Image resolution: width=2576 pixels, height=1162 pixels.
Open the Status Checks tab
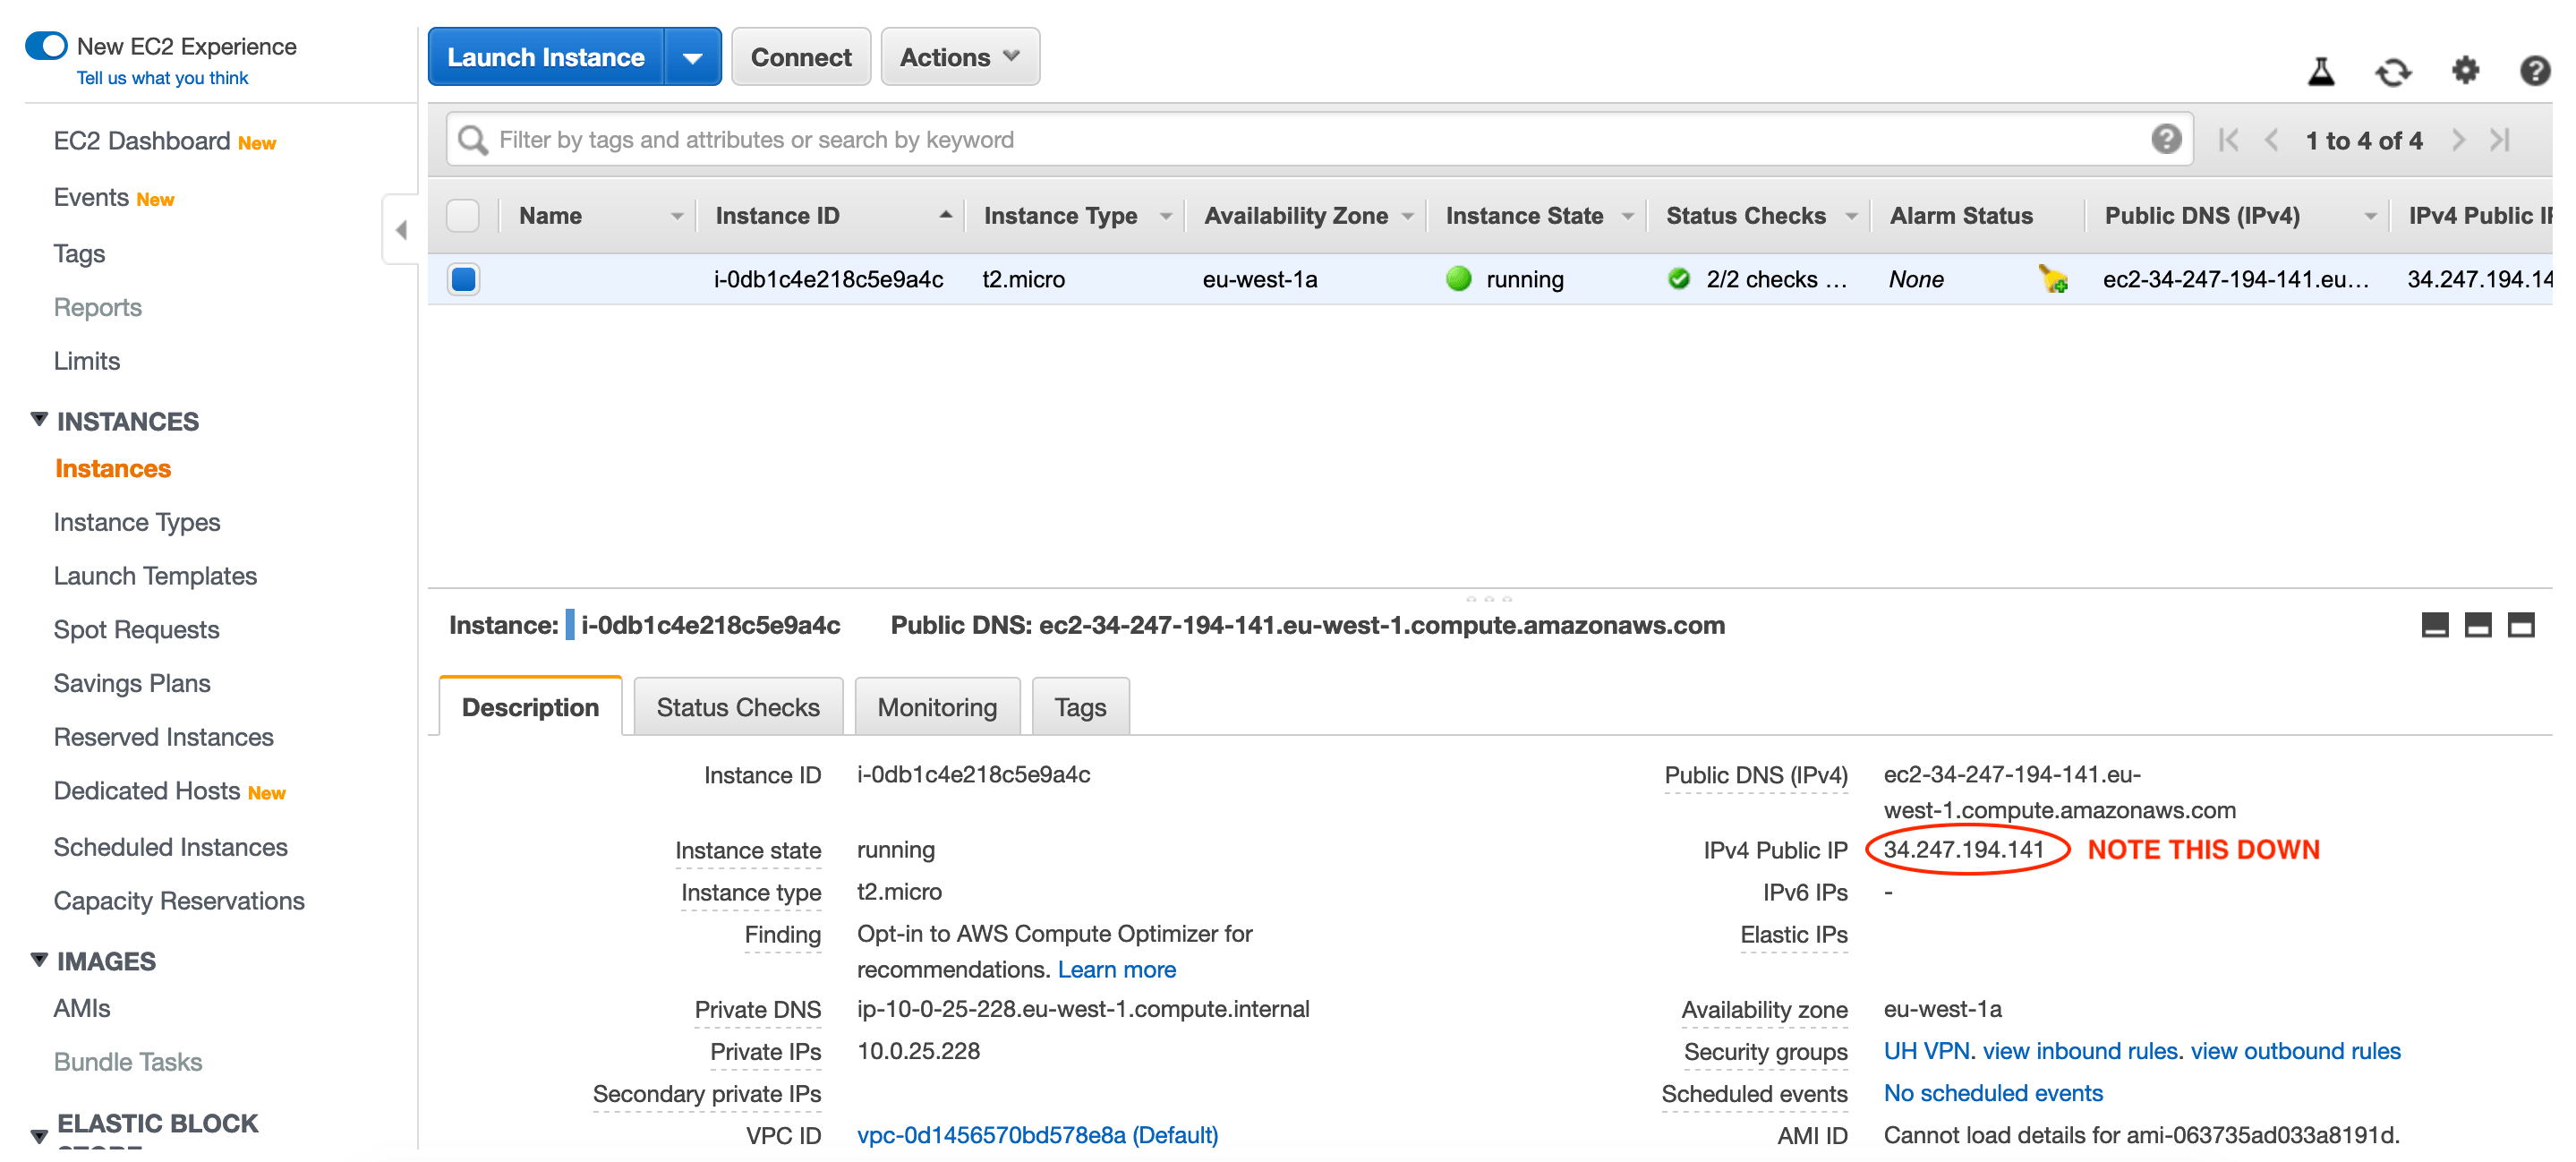pyautogui.click(x=737, y=706)
